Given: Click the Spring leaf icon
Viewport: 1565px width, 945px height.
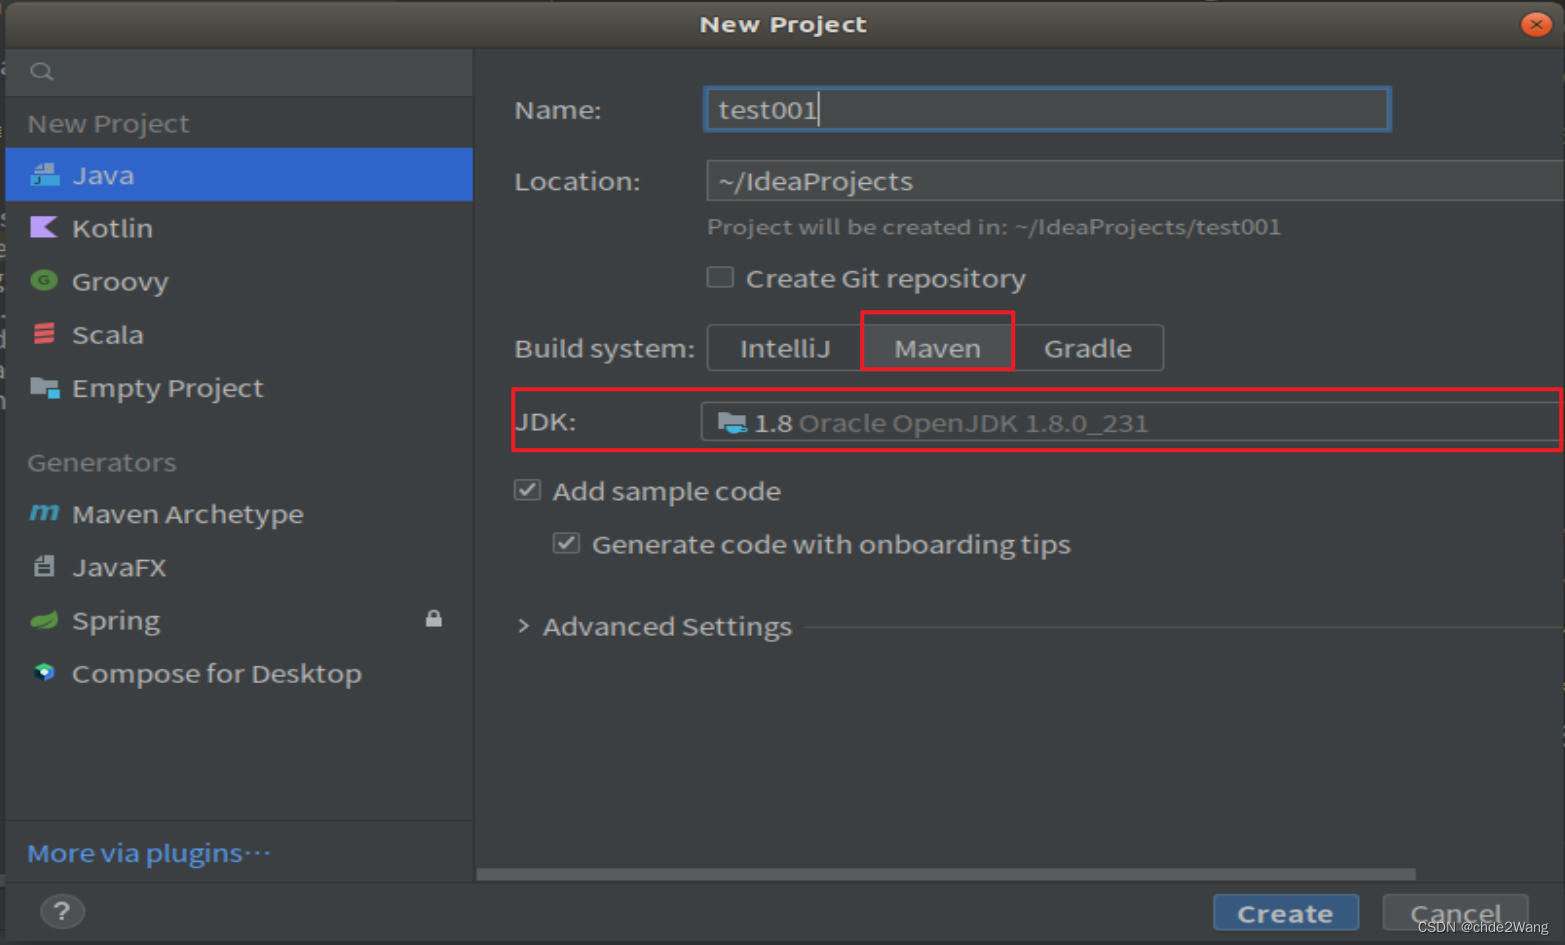Looking at the screenshot, I should pyautogui.click(x=44, y=620).
